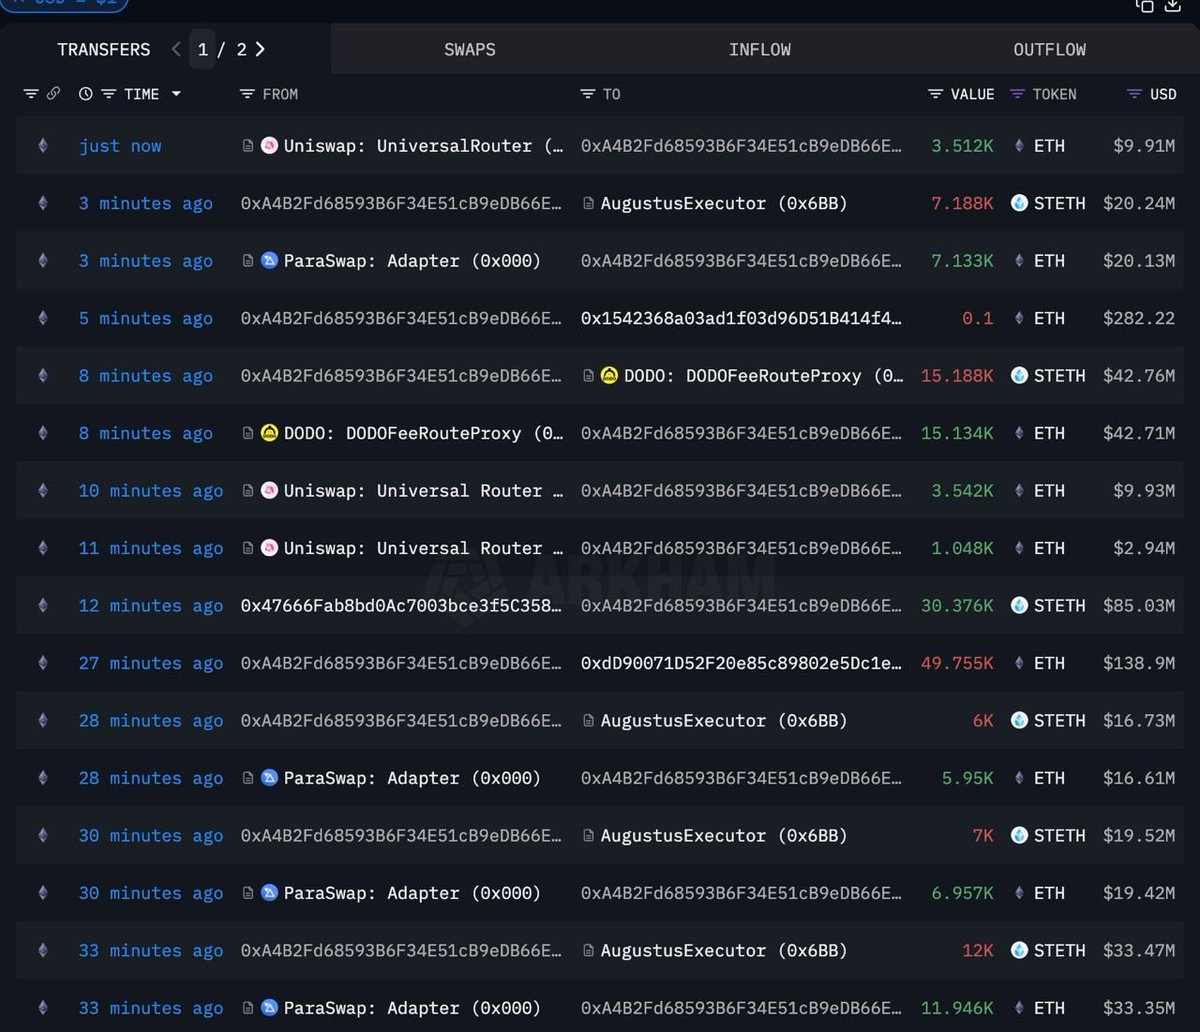Click Uniswap logo in the $2.94M row
The width and height of the screenshot is (1200, 1032).
pyautogui.click(x=269, y=548)
